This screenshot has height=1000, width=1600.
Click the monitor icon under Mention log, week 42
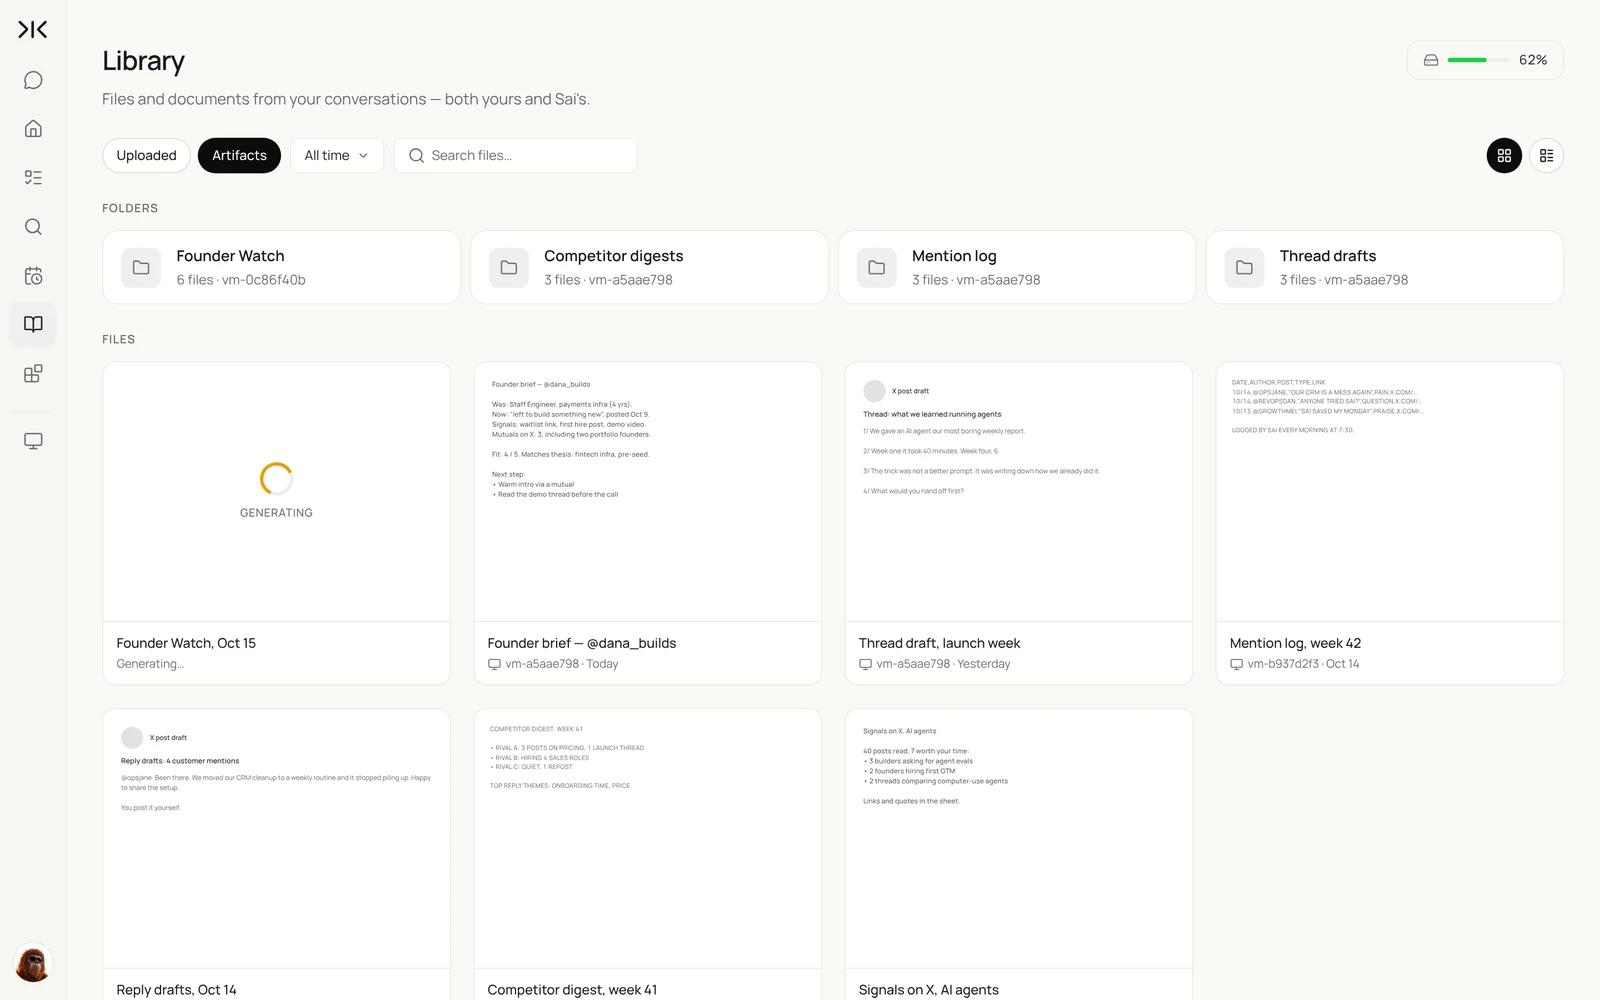coord(1237,664)
